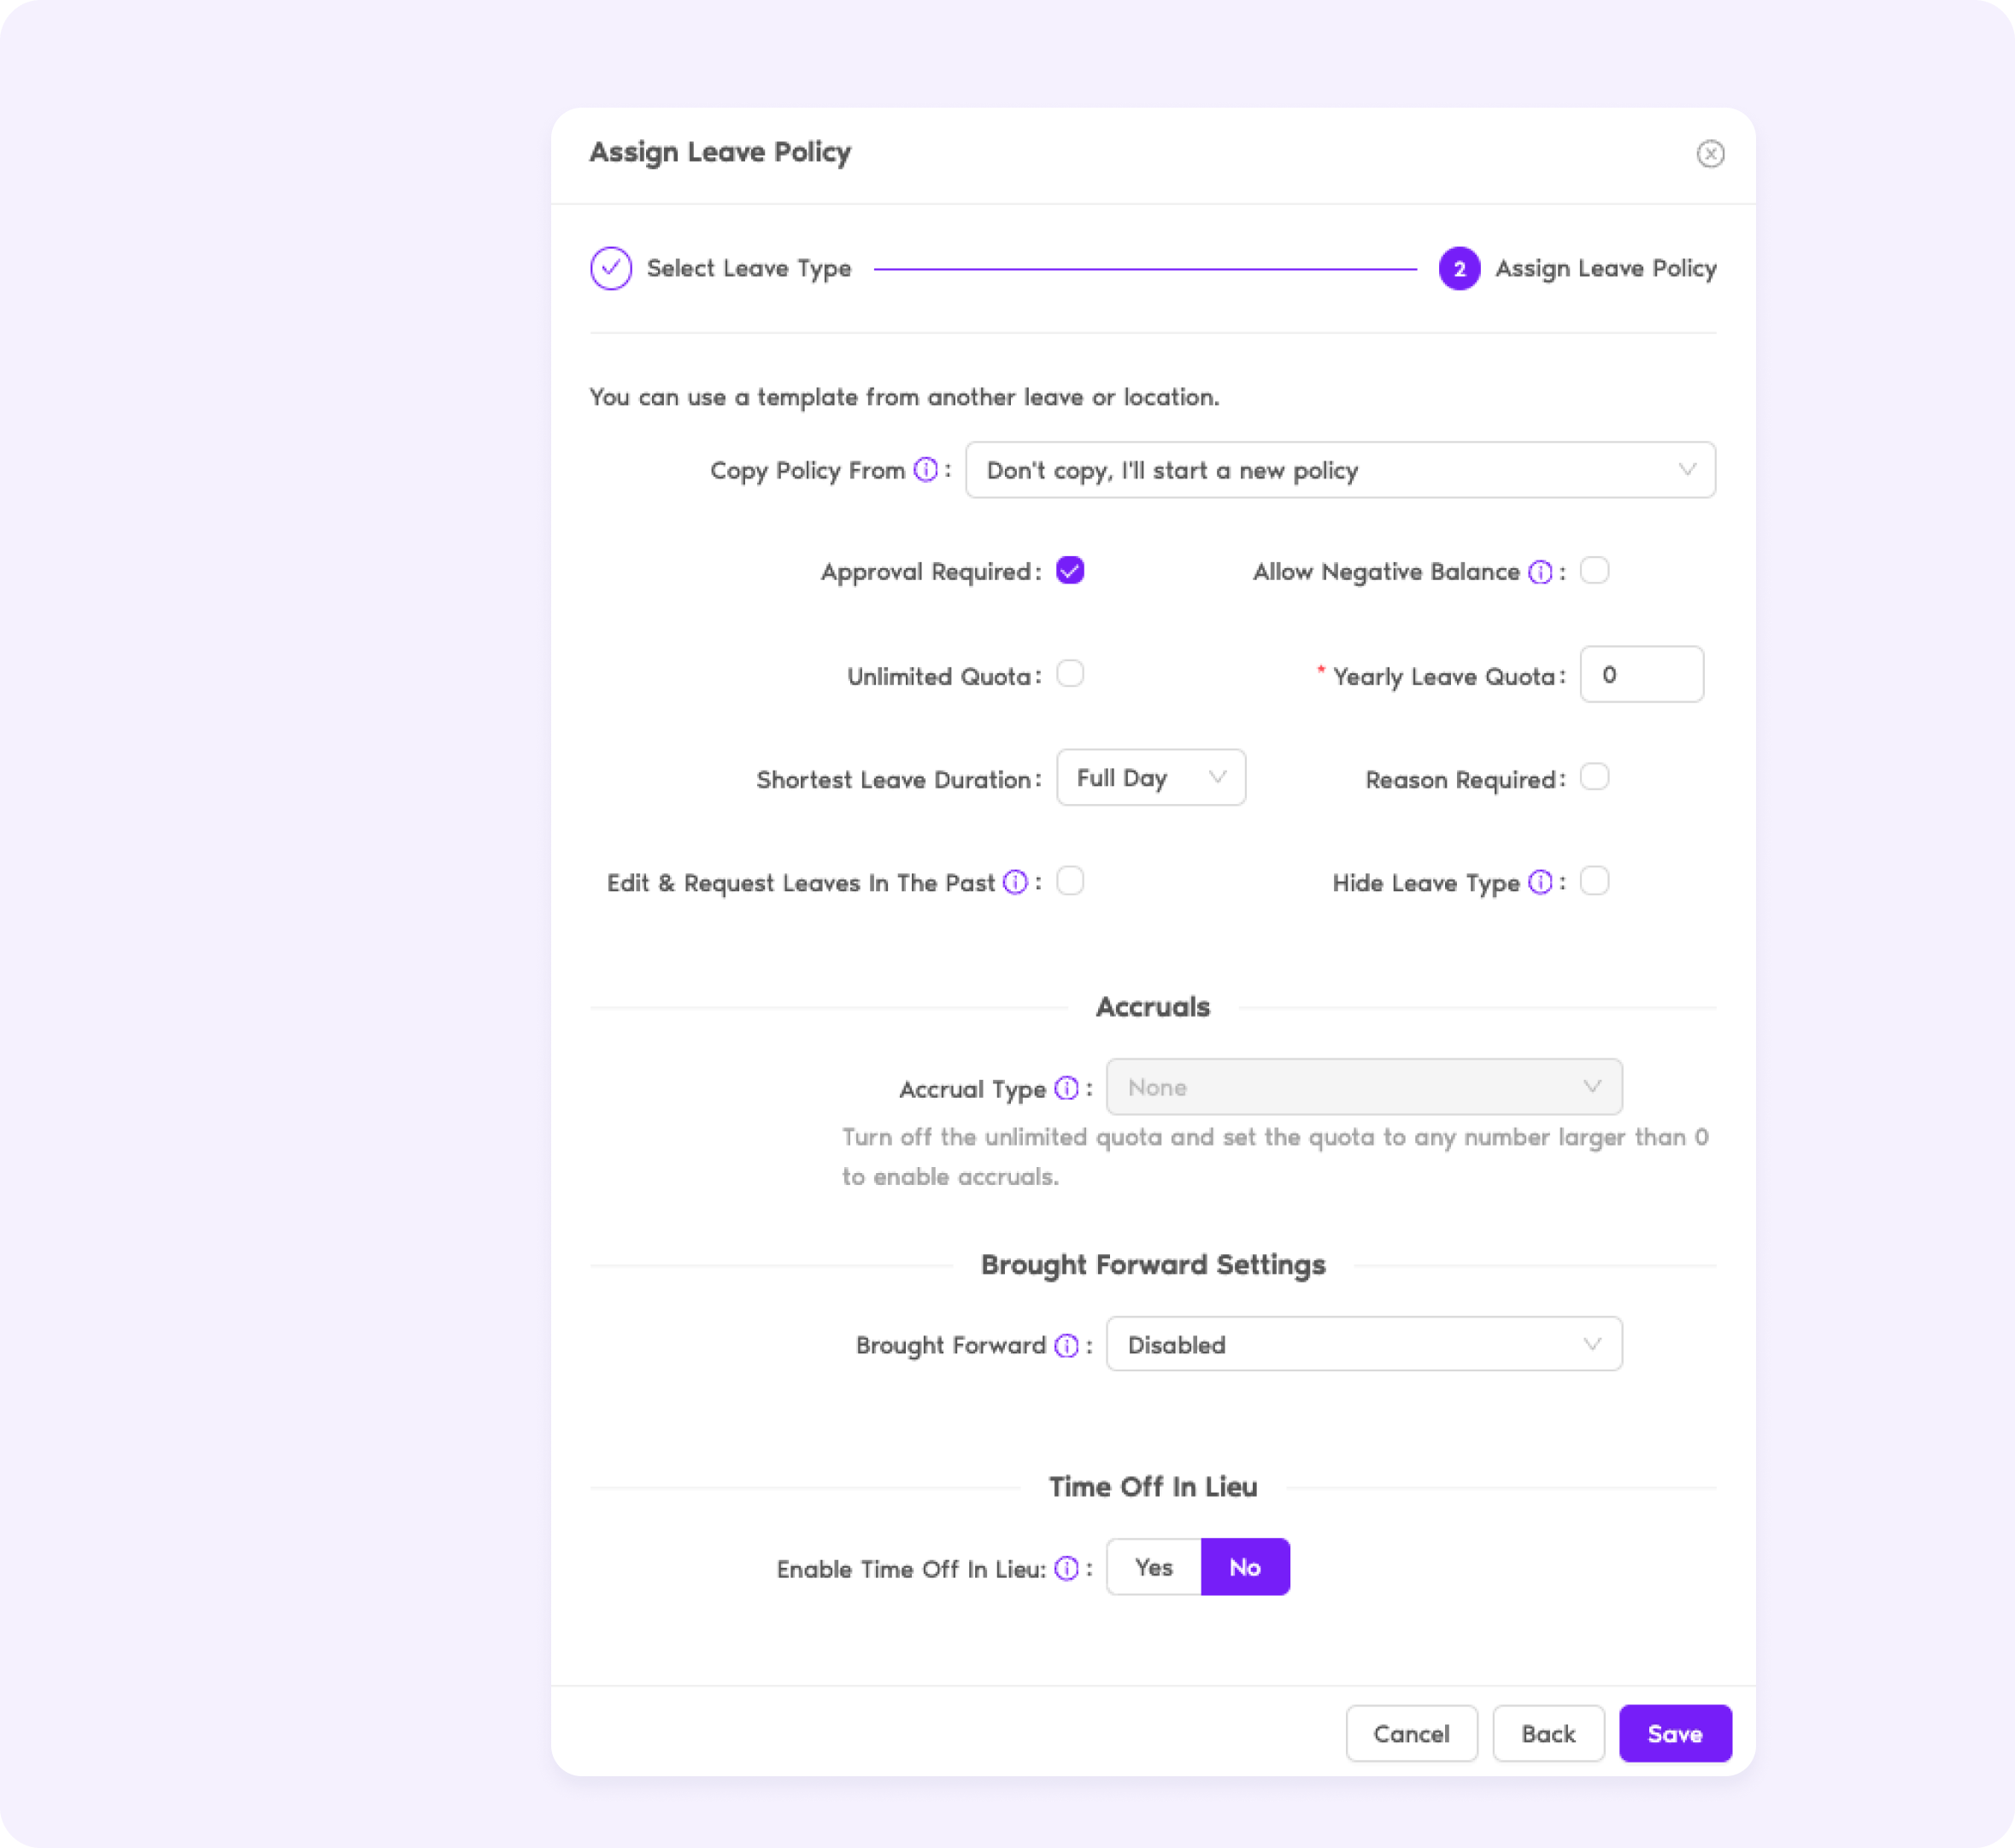Toggle the Approval Required checkbox on

tap(1071, 571)
